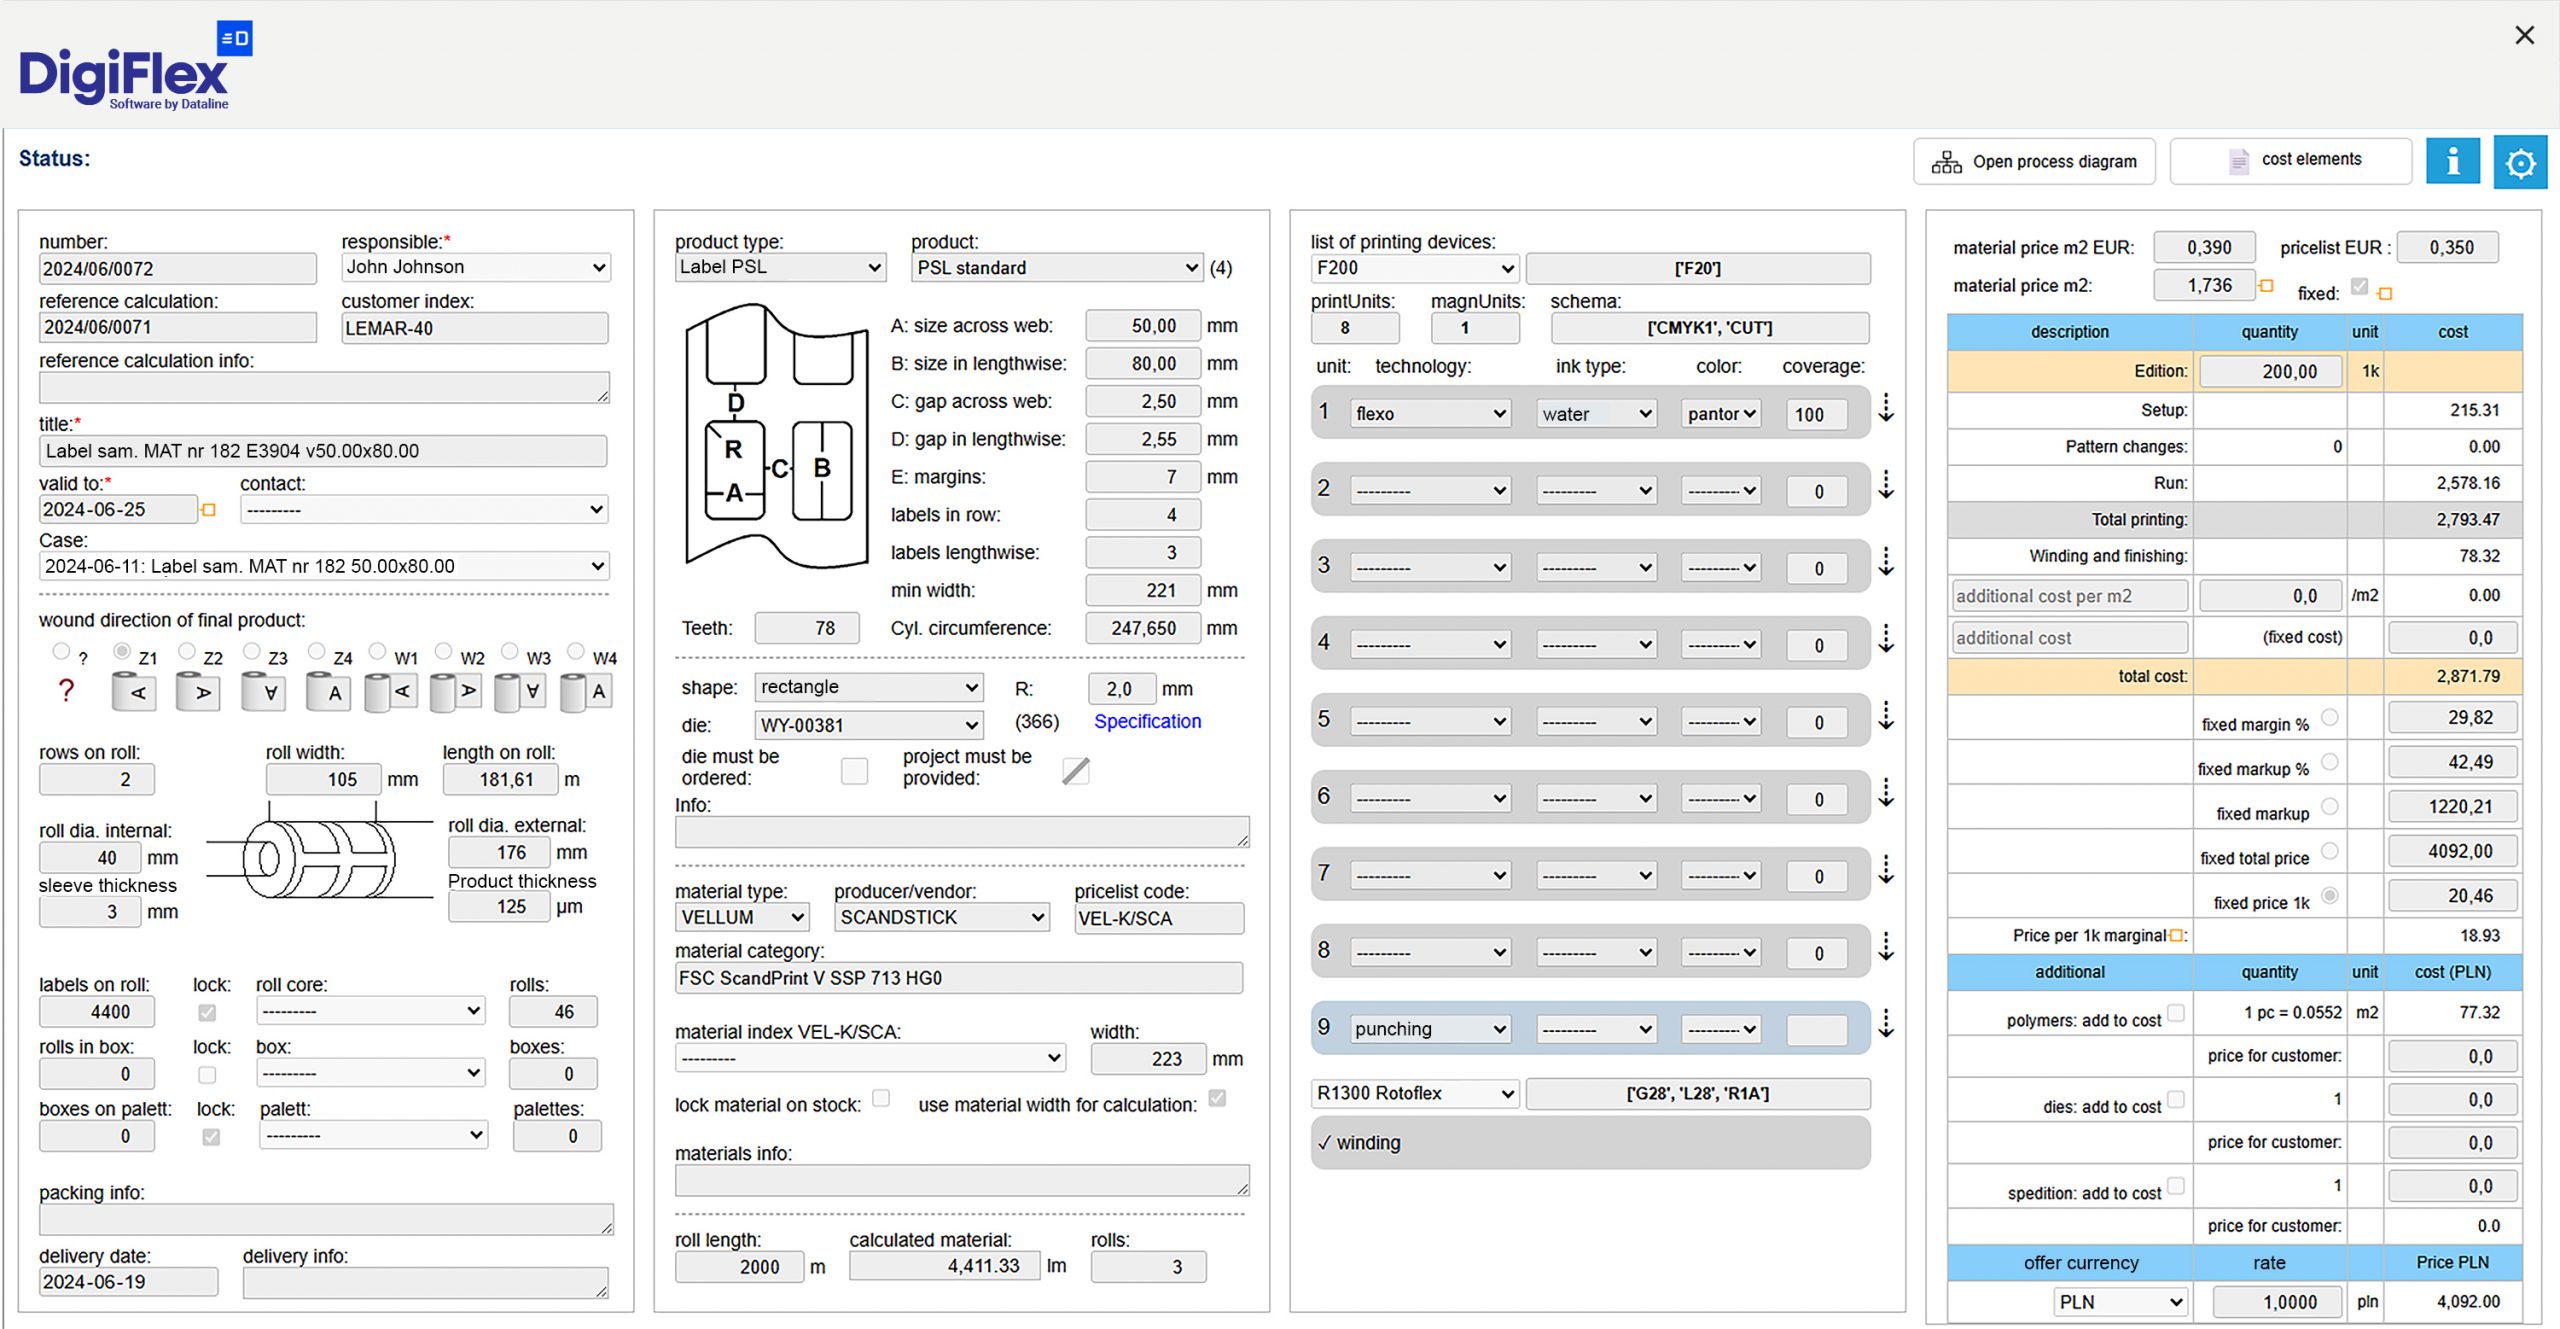Click the roll length field 2000

pos(739,1266)
